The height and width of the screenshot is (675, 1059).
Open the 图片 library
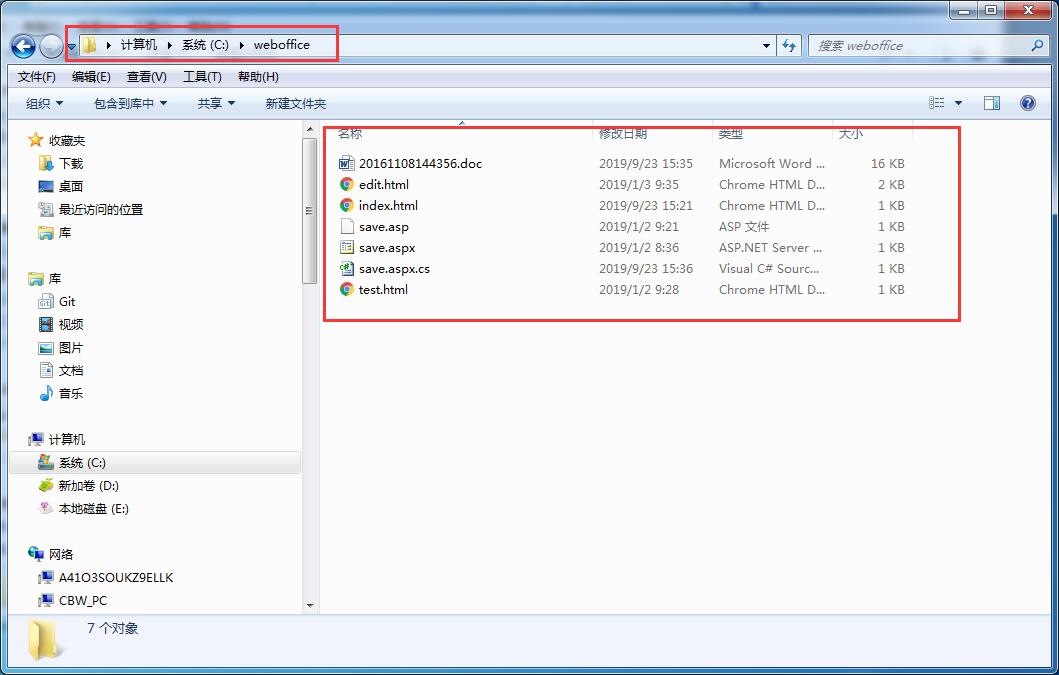[71, 347]
